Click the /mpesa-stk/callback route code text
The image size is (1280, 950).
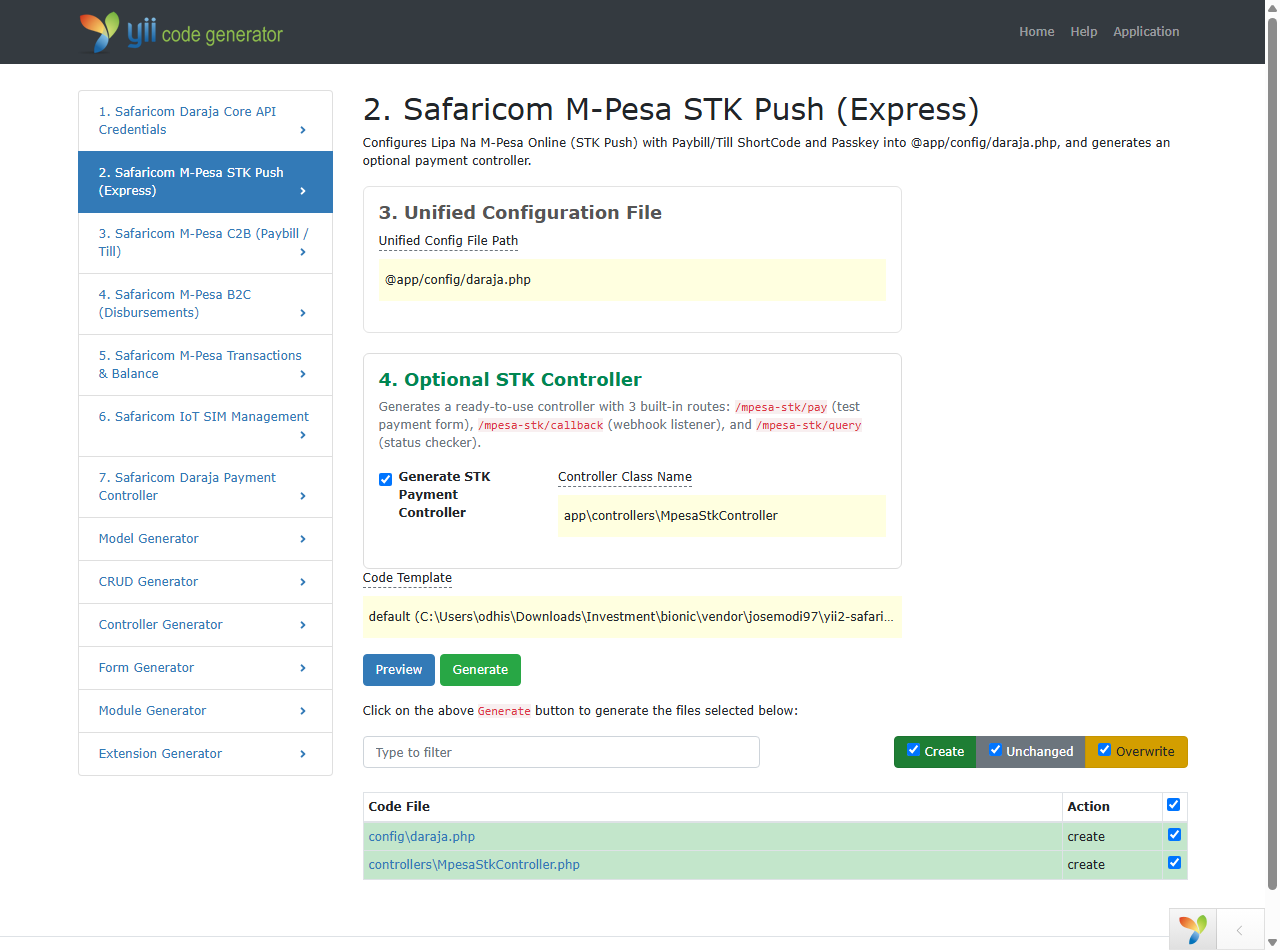tap(541, 425)
